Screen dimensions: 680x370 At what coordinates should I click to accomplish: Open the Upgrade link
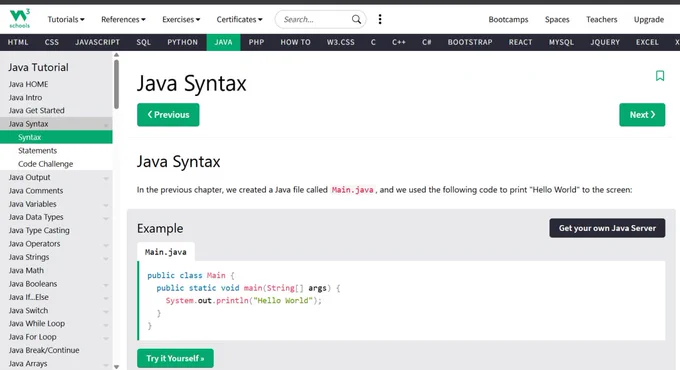649,19
